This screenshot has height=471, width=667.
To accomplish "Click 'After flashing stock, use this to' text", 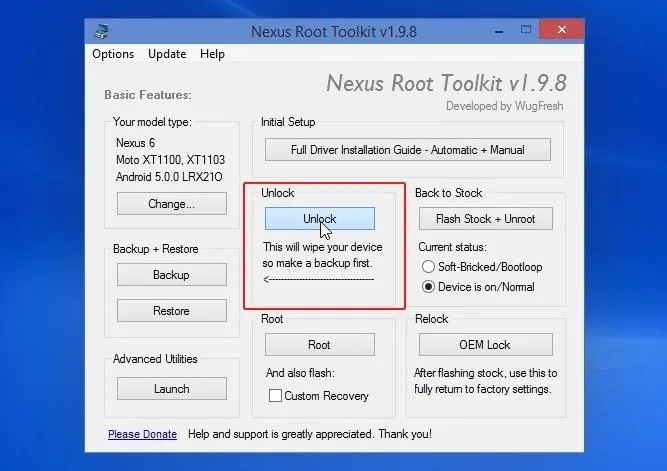I will point(485,373).
